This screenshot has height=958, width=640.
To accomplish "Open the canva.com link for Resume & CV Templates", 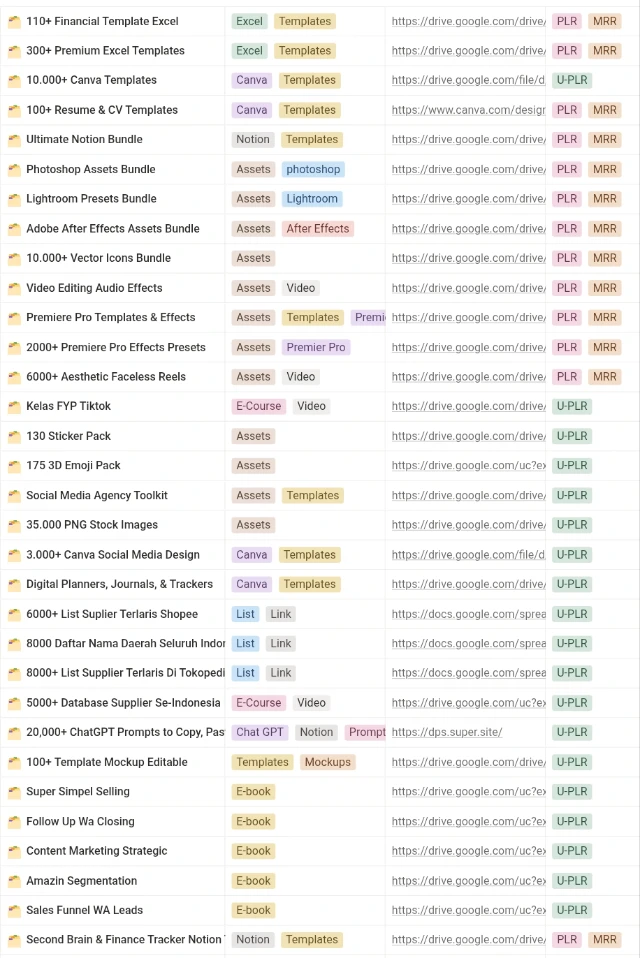I will [468, 110].
